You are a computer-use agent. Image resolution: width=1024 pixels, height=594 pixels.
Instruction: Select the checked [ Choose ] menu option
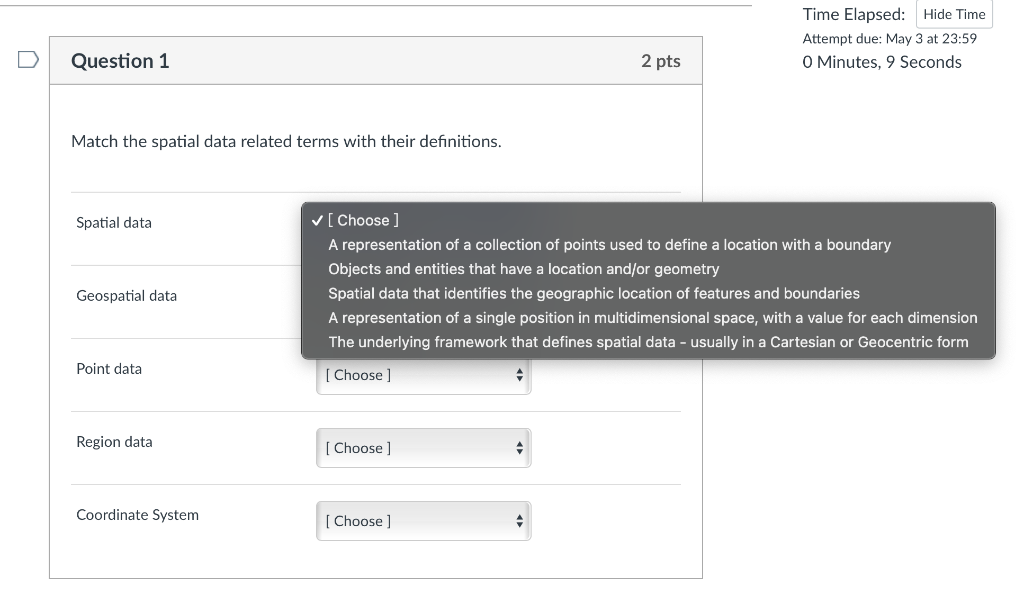pyautogui.click(x=648, y=221)
